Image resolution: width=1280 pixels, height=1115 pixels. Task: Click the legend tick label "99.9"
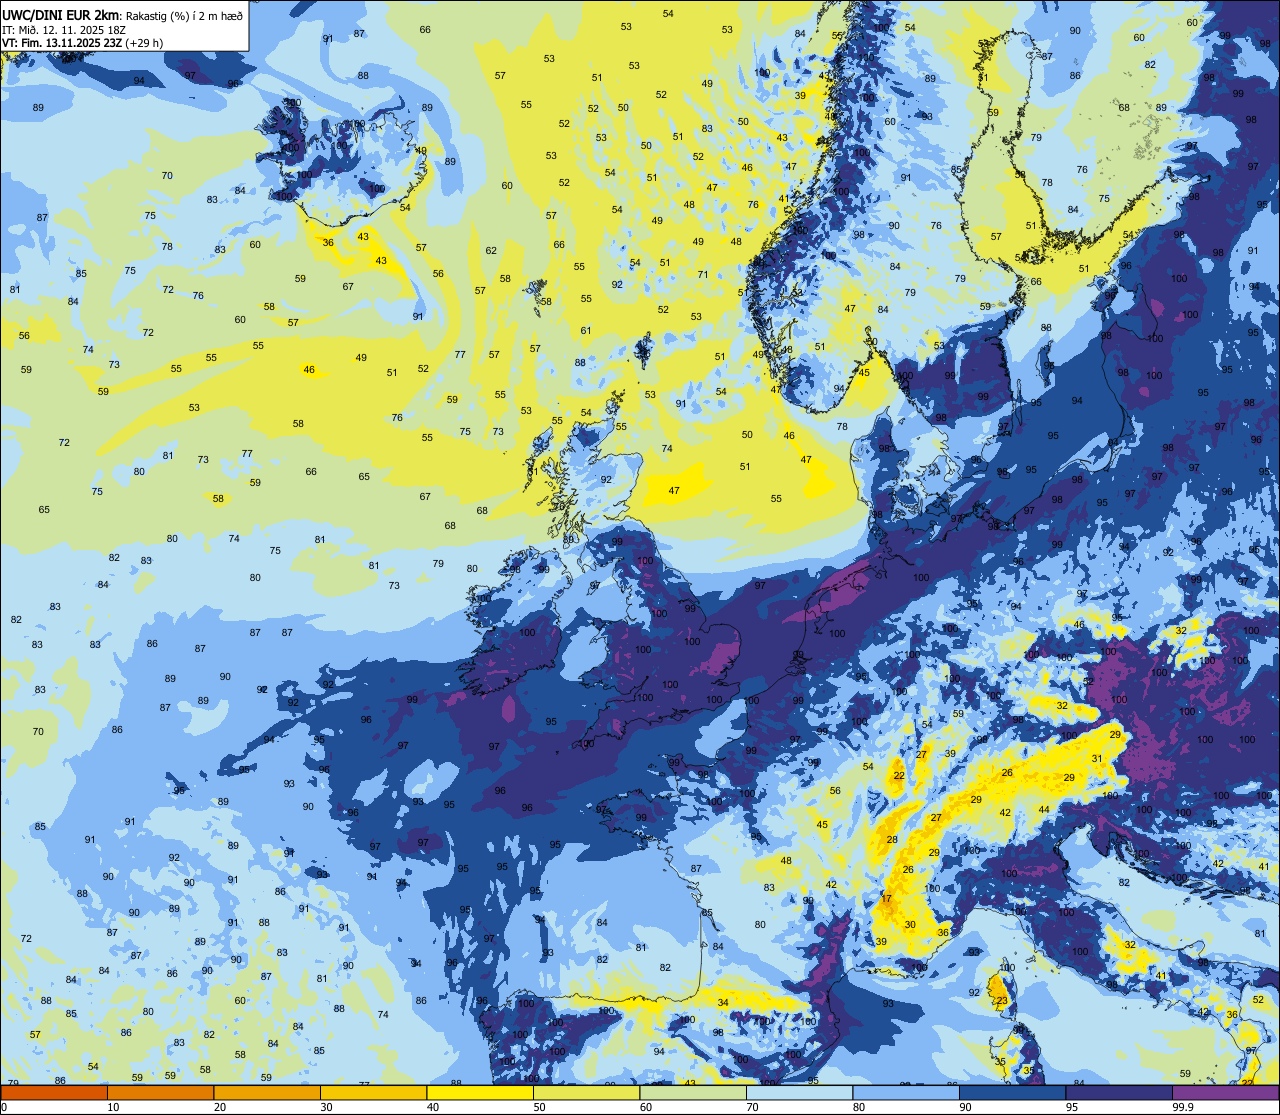(x=1183, y=1107)
